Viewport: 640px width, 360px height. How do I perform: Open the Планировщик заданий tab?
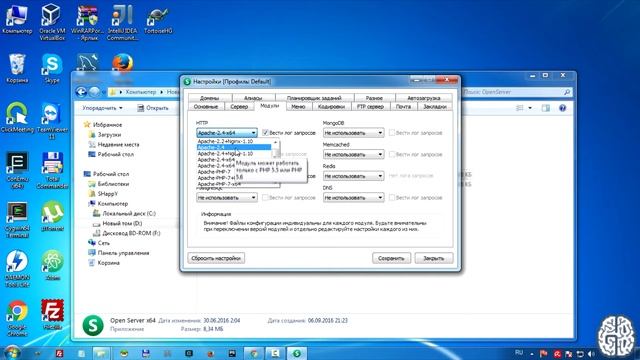(x=314, y=98)
